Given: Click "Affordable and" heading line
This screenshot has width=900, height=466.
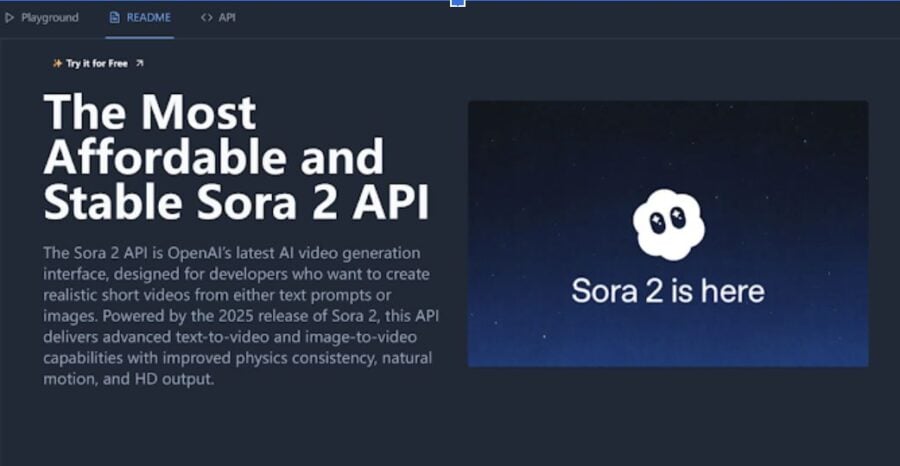Looking at the screenshot, I should click(x=214, y=157).
